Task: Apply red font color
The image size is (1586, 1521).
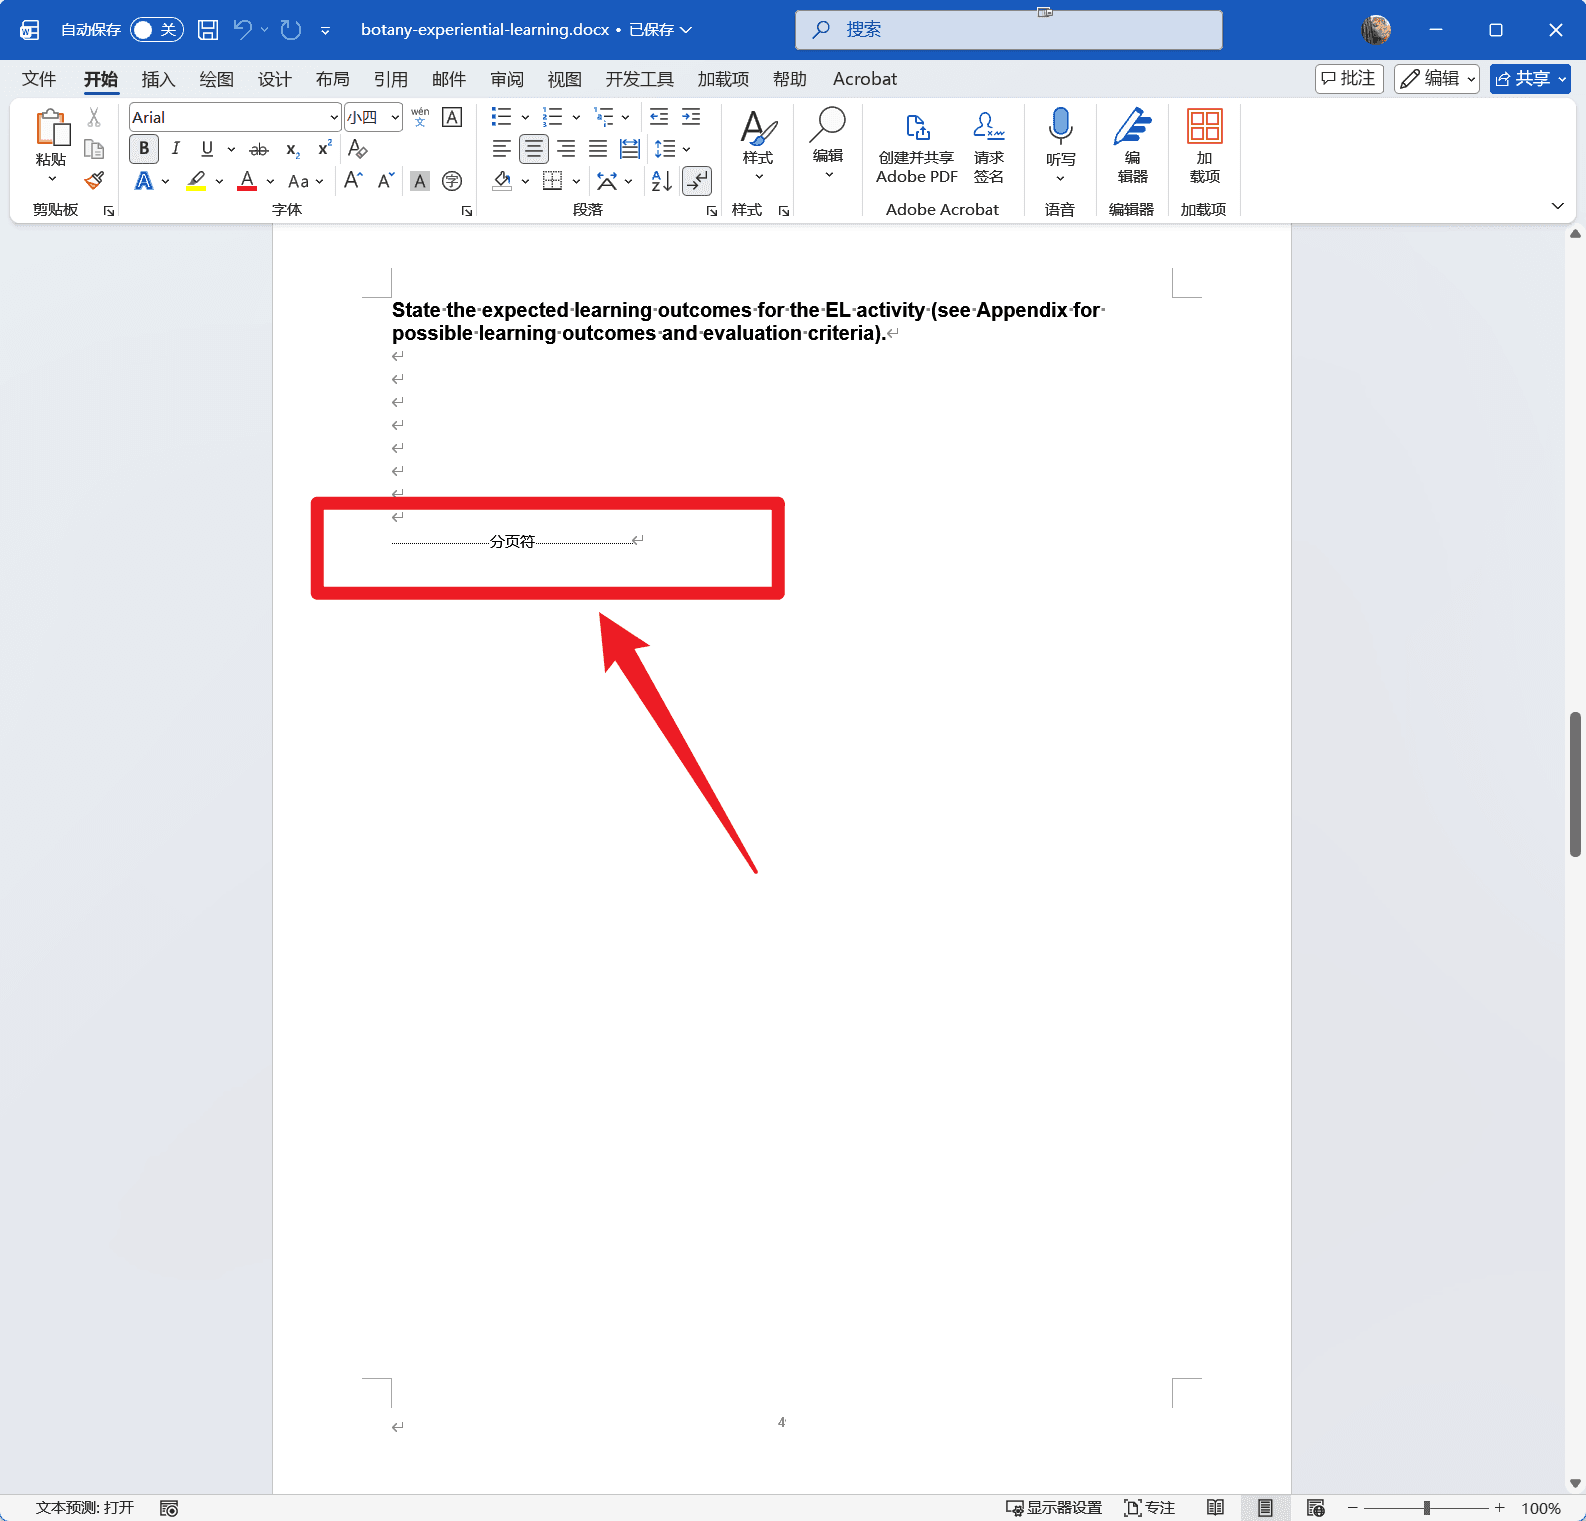Action: [x=247, y=181]
